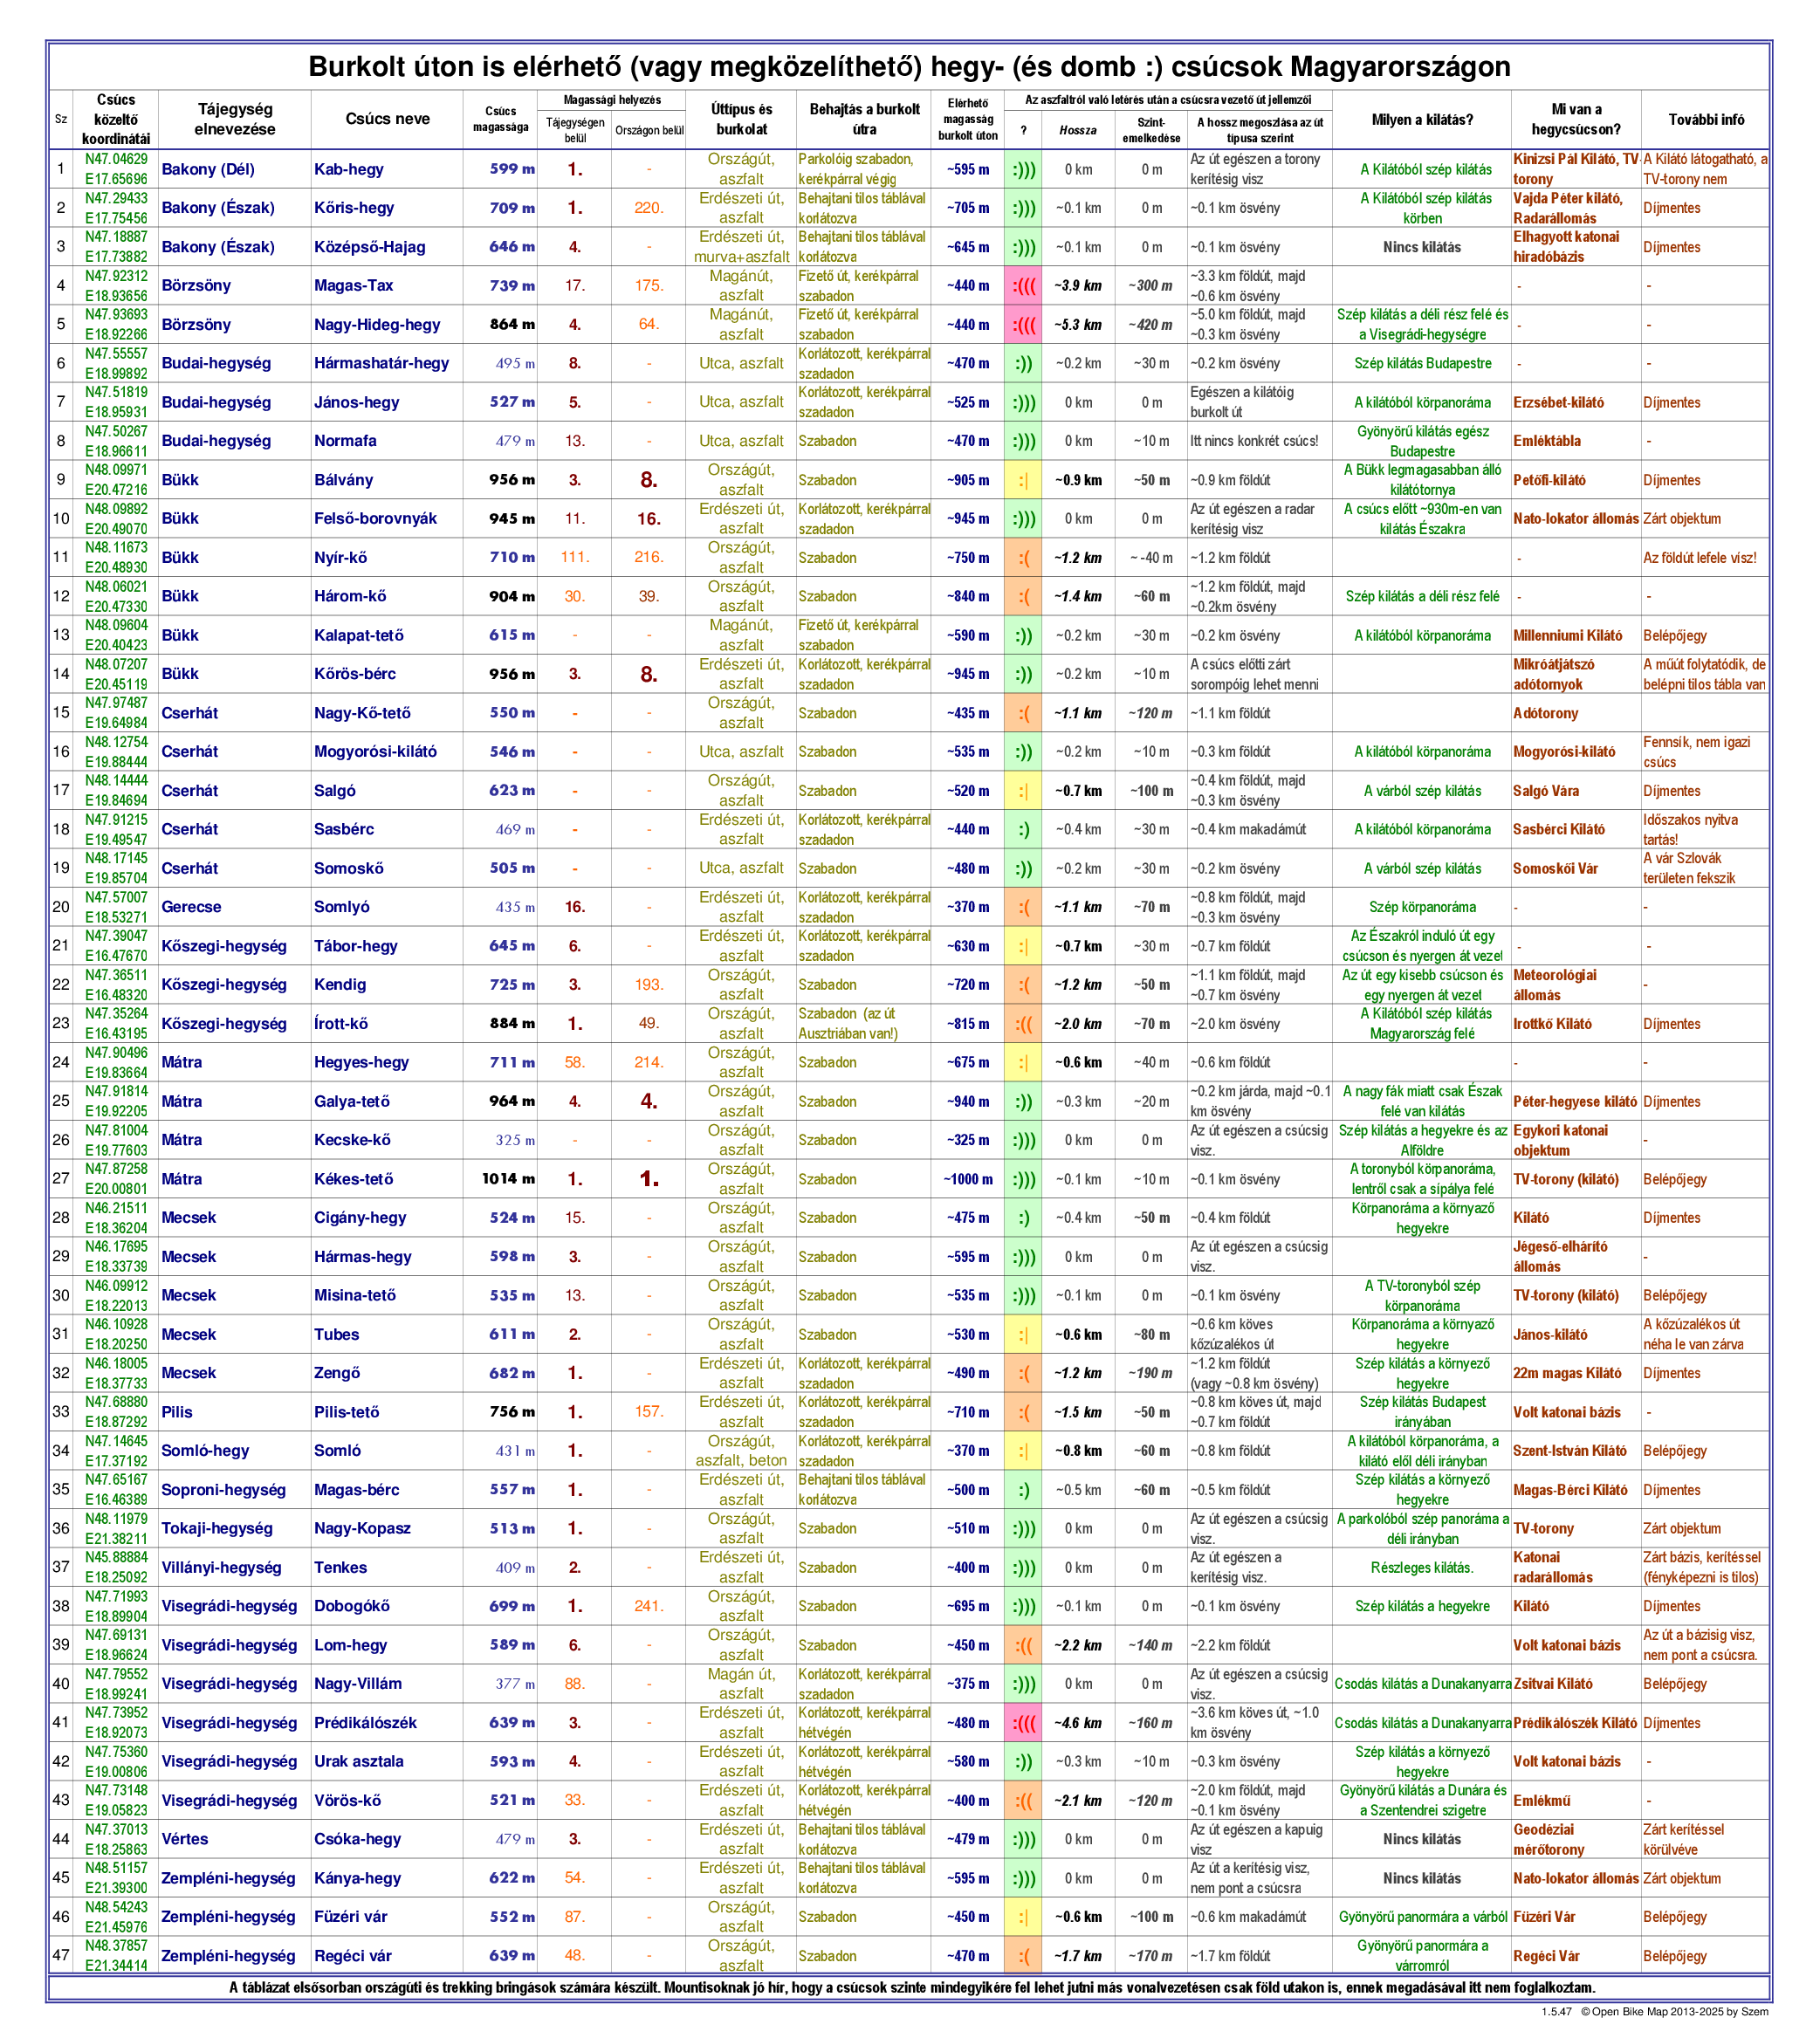The height and width of the screenshot is (2038, 1820).
Task: Click the orange sad face for Regéci vár
Action: coord(1023,1956)
